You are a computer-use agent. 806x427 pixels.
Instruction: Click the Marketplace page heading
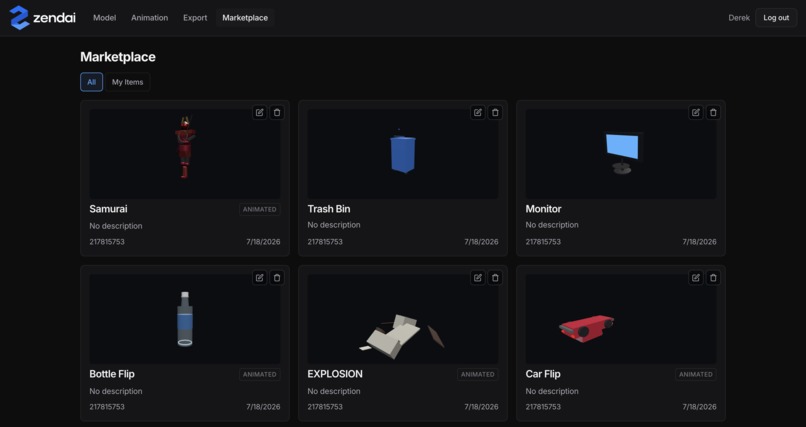click(118, 57)
